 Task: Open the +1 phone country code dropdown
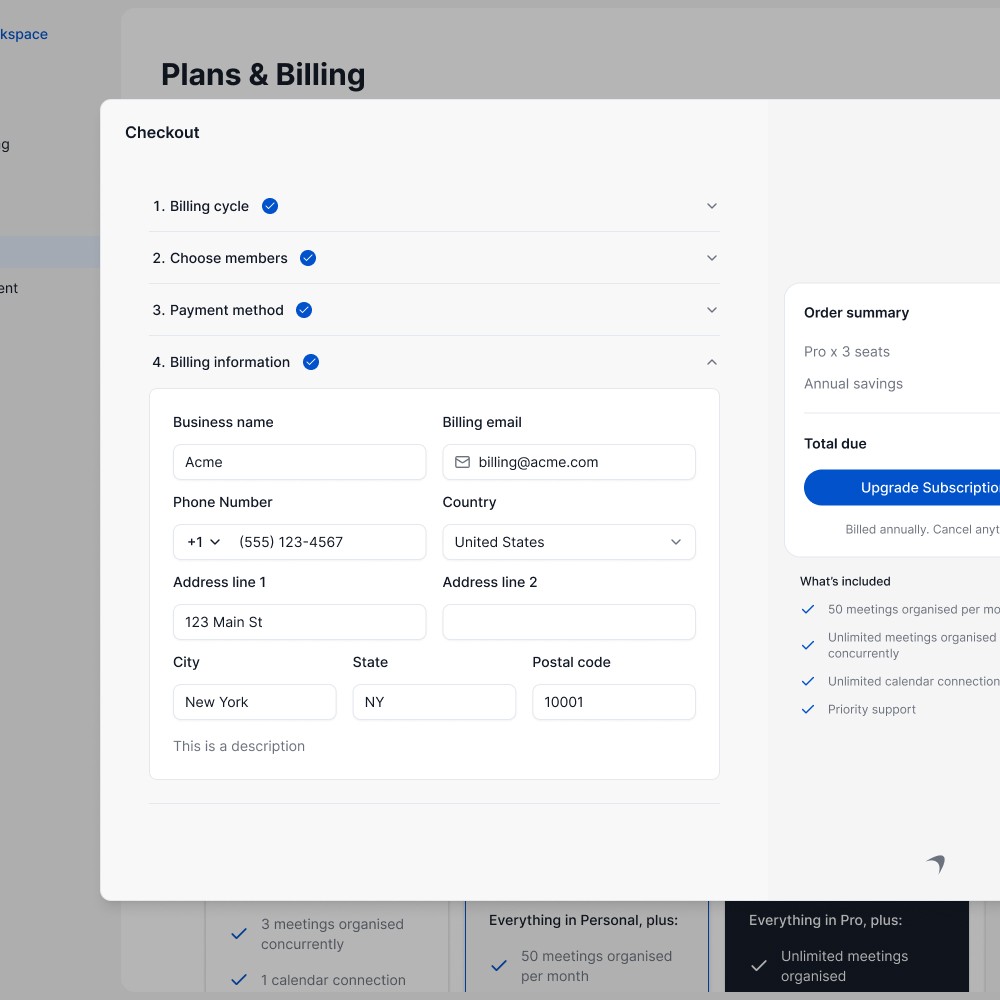(203, 542)
